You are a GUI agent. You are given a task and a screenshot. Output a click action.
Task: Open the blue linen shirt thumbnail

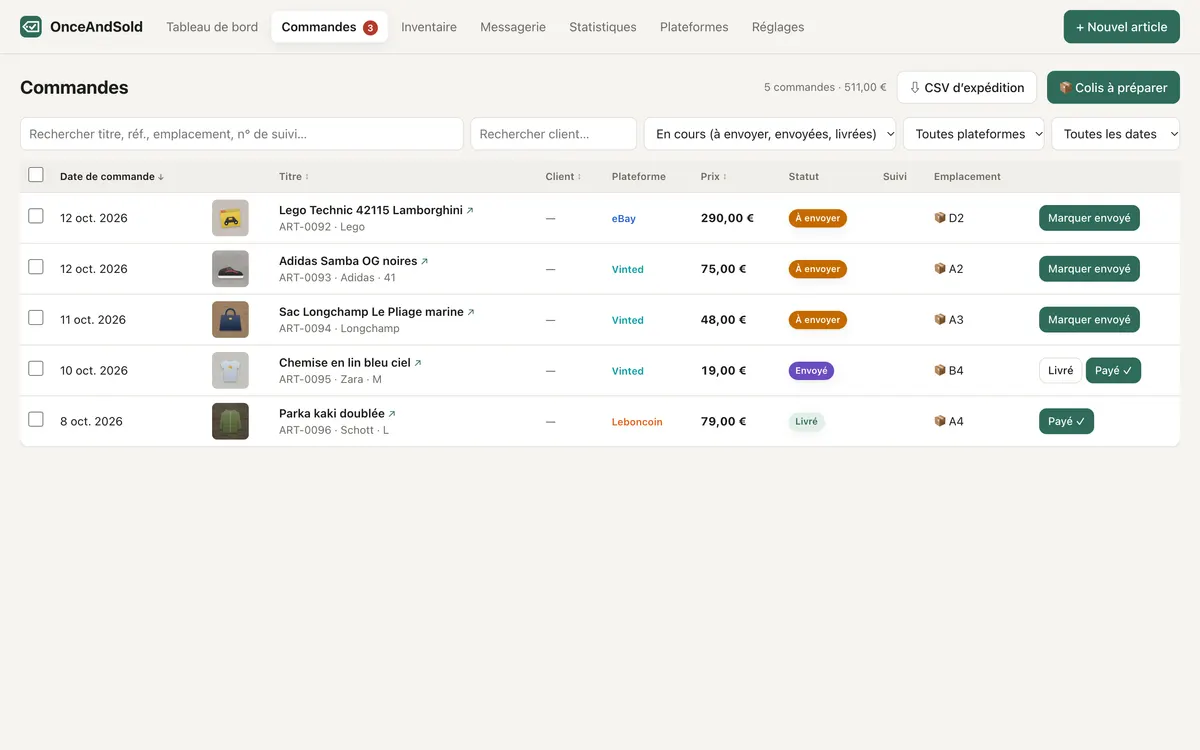230,371
